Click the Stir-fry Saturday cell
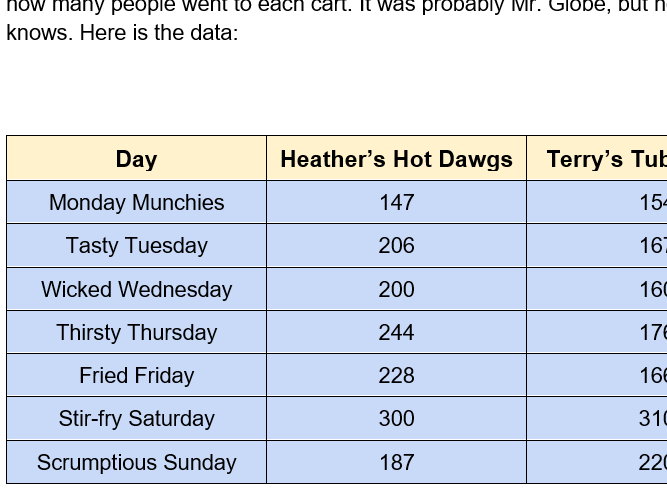 (x=137, y=418)
